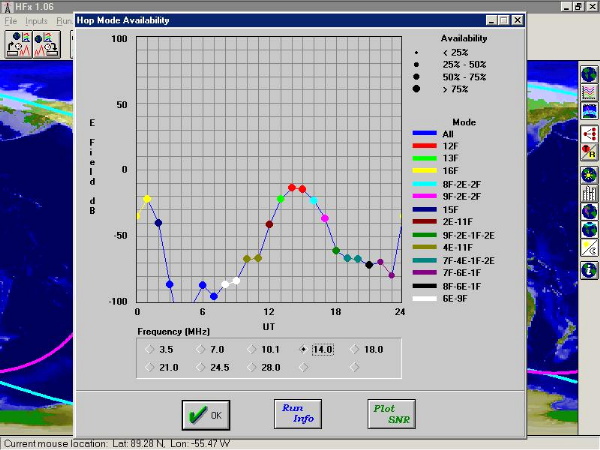Viewport: 600px width, 450px height.
Task: Click the '> 75%' availability legend entry
Action: (x=455, y=89)
